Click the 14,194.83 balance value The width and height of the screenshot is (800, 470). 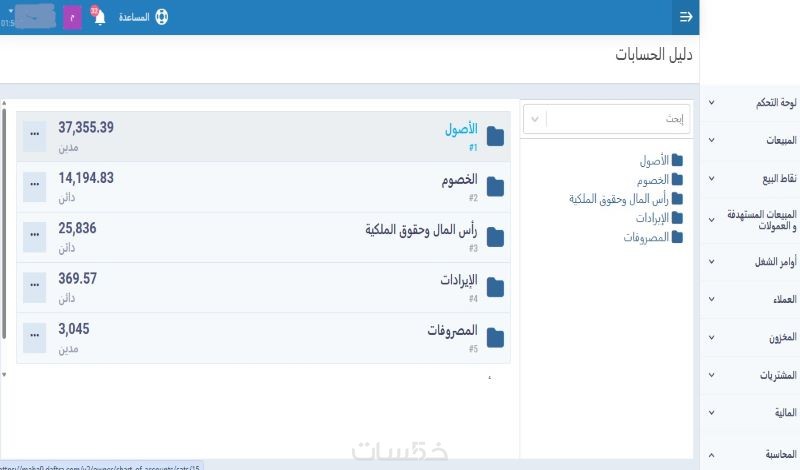(86, 178)
